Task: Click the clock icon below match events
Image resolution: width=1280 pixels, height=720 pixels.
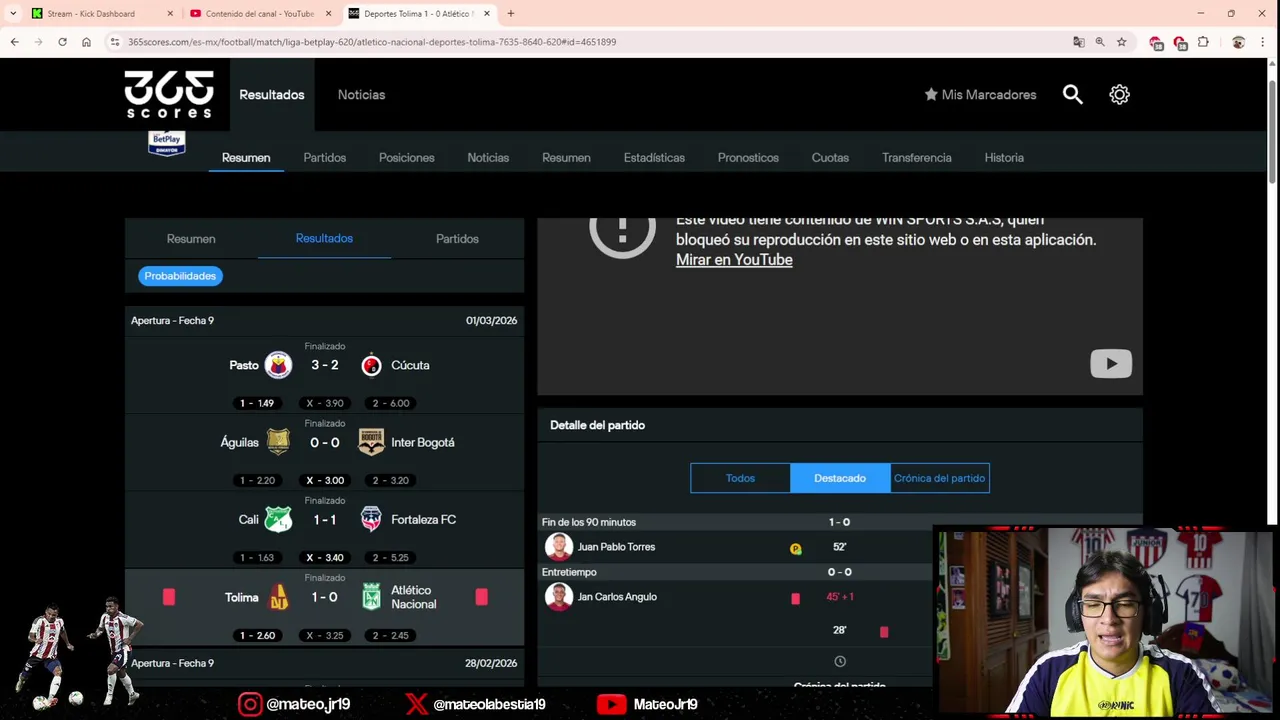Action: pos(840,661)
